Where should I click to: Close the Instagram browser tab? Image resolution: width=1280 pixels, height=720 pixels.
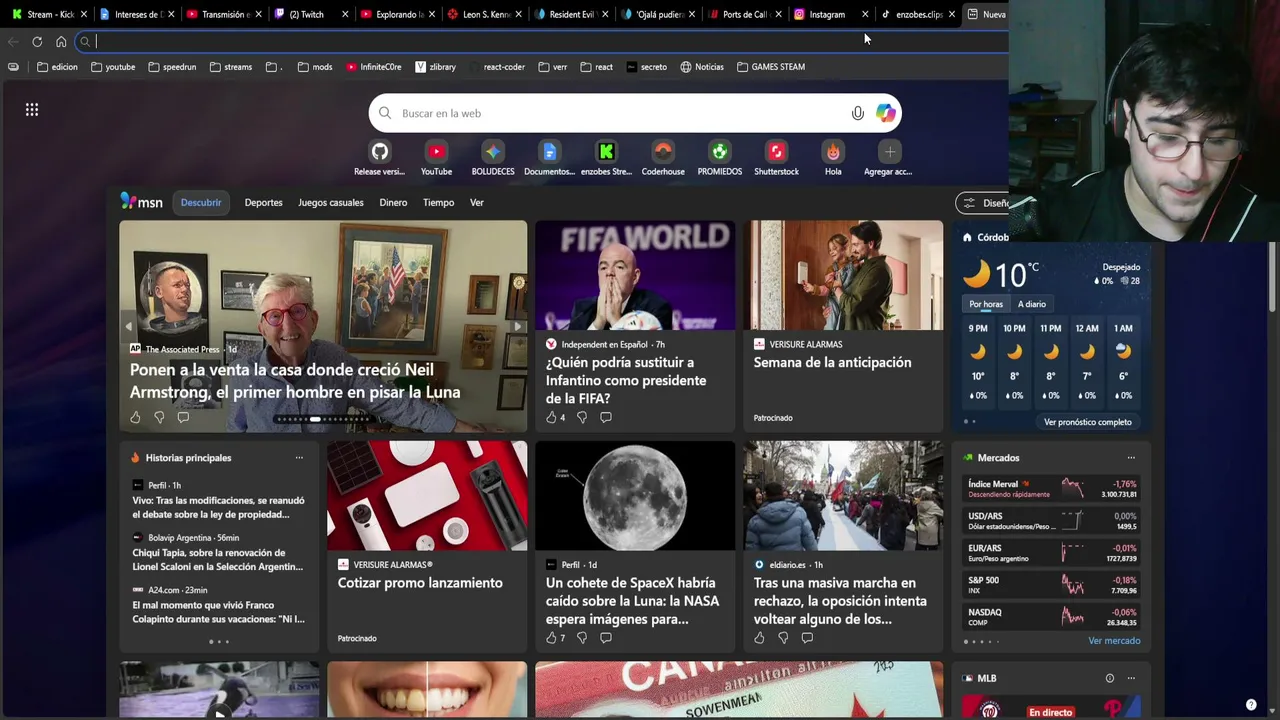point(865,14)
